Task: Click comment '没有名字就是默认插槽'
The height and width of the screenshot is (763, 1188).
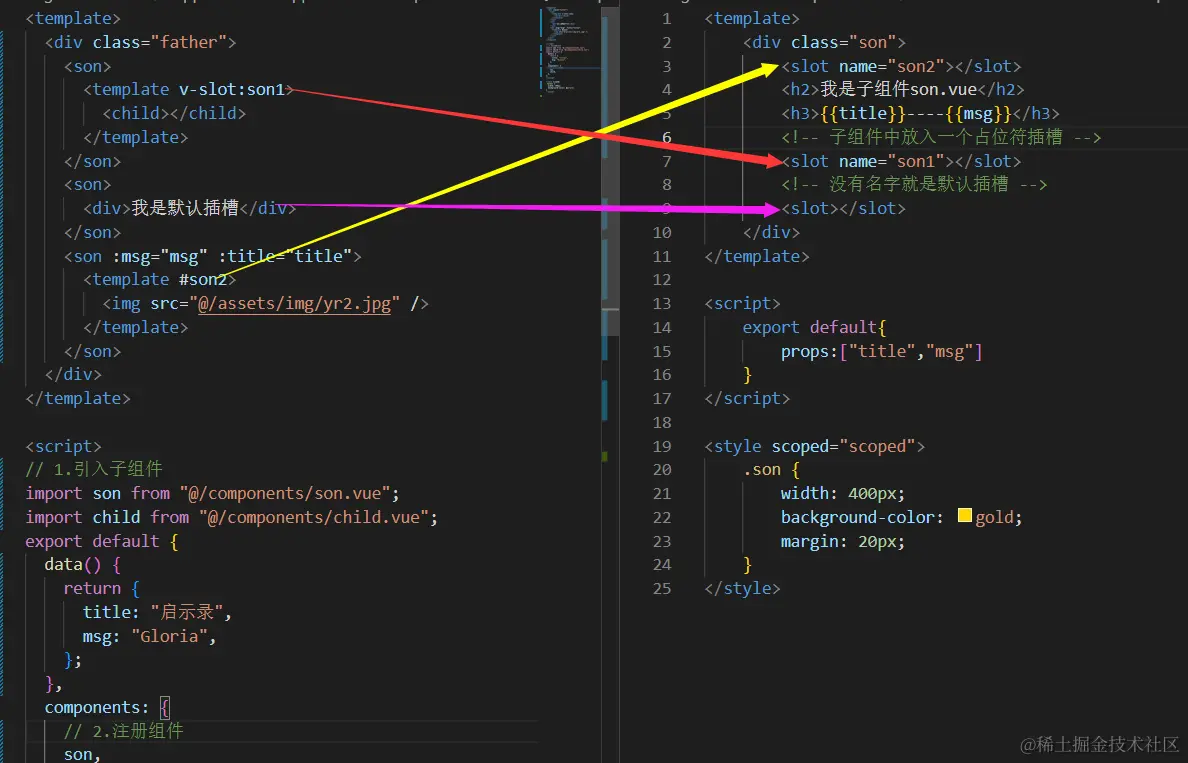Action: pyautogui.click(x=918, y=184)
